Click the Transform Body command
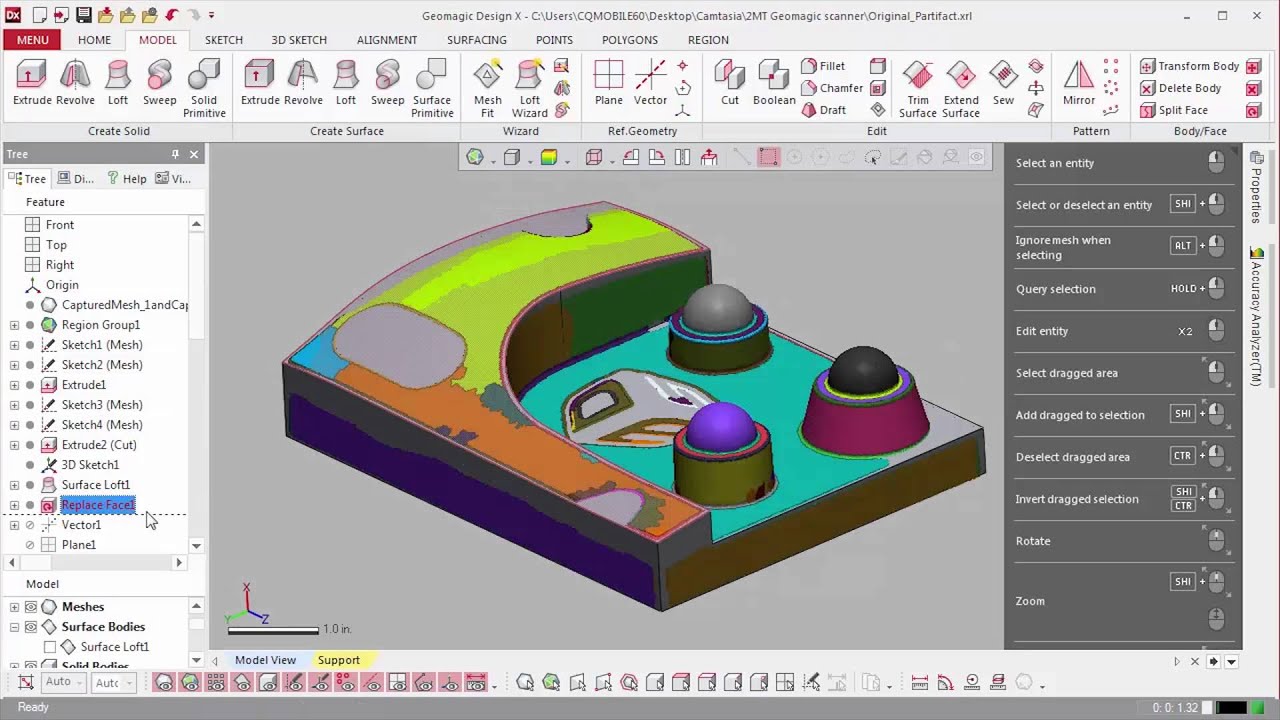This screenshot has height=720, width=1280. point(1190,66)
